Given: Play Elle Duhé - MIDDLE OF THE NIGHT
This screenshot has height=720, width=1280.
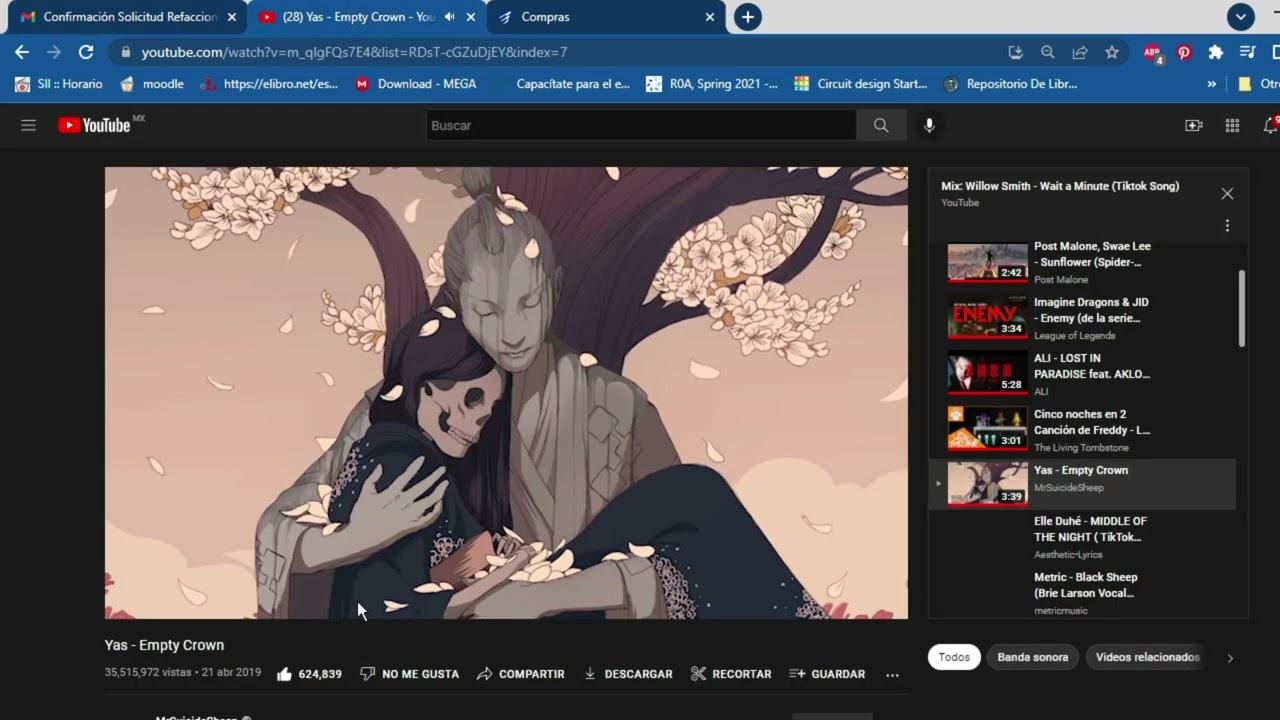Looking at the screenshot, I should 1082,537.
